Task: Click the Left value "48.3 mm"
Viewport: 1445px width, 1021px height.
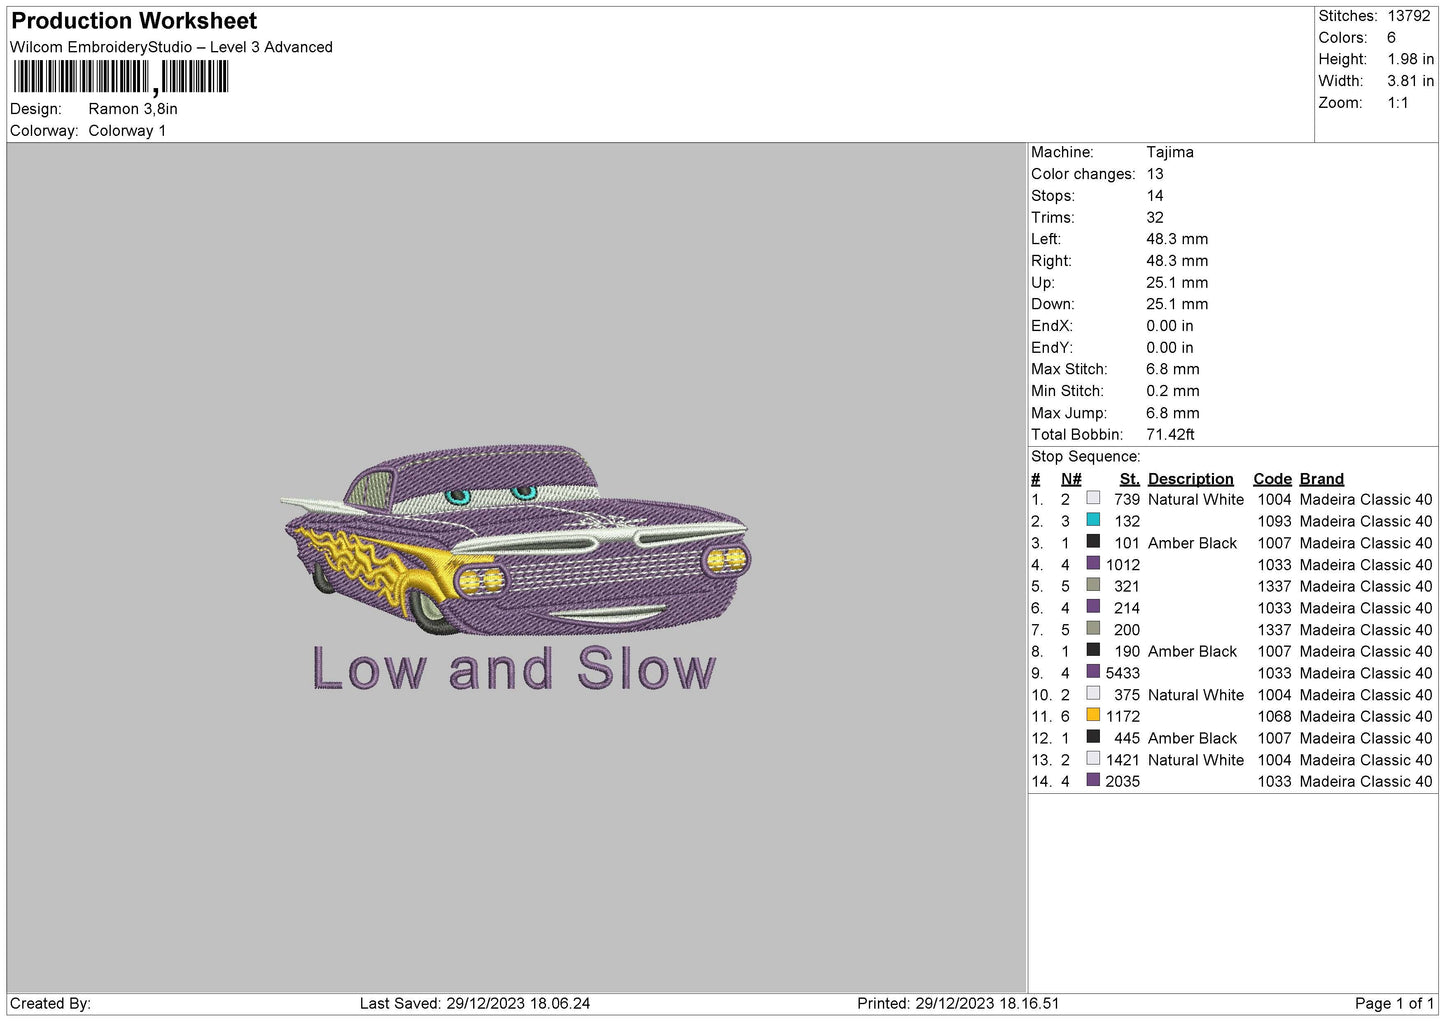Action: tap(1177, 239)
